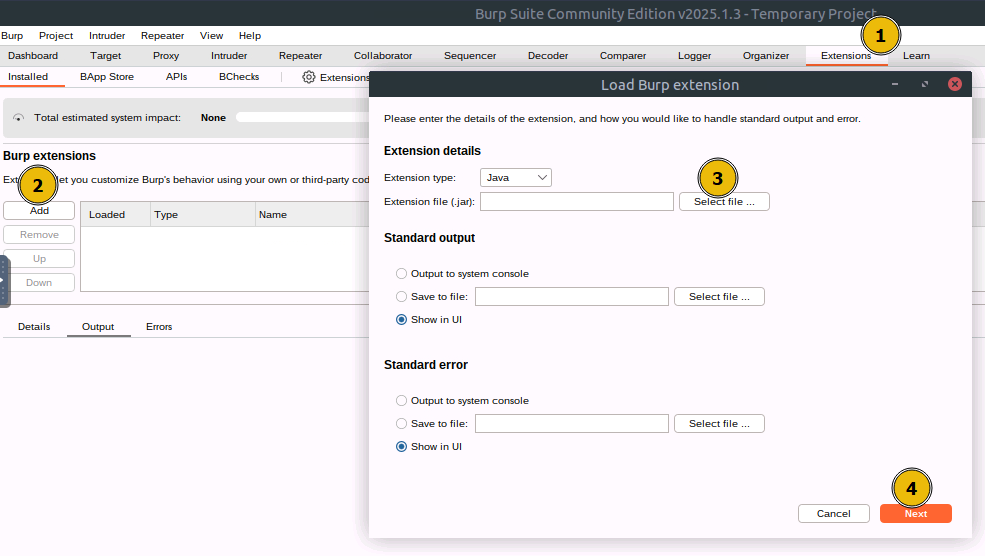This screenshot has width=985, height=556.
Task: Open the Burp menu
Action: tap(12, 36)
